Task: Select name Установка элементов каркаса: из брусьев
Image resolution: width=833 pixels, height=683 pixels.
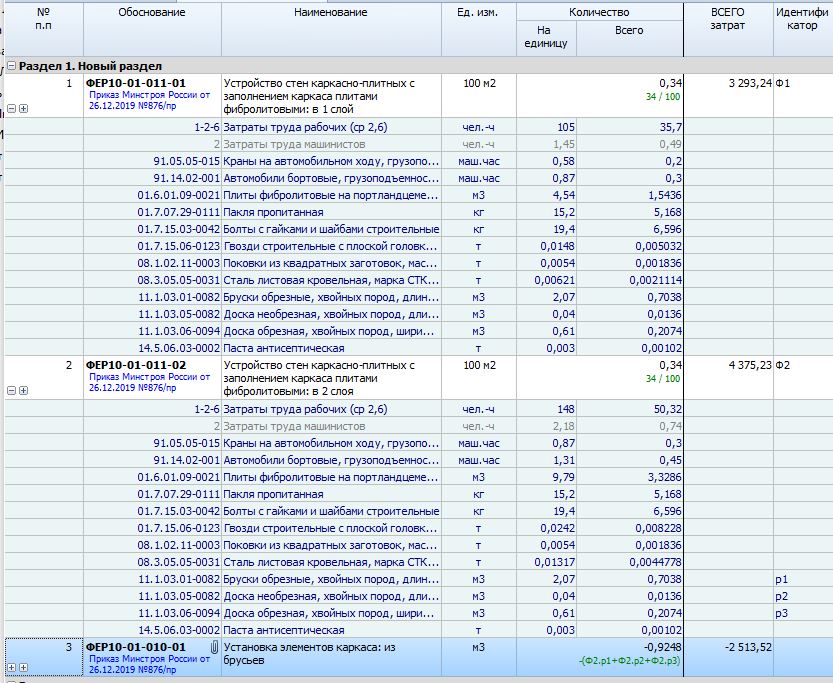Action: click(310, 654)
